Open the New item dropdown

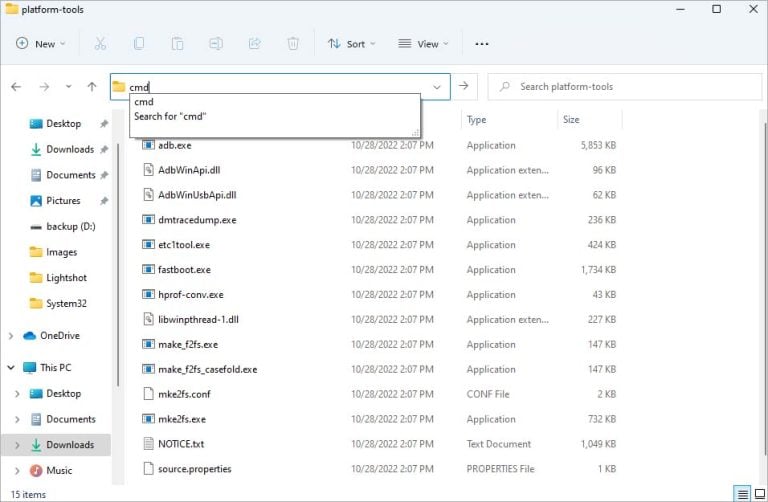pyautogui.click(x=41, y=44)
